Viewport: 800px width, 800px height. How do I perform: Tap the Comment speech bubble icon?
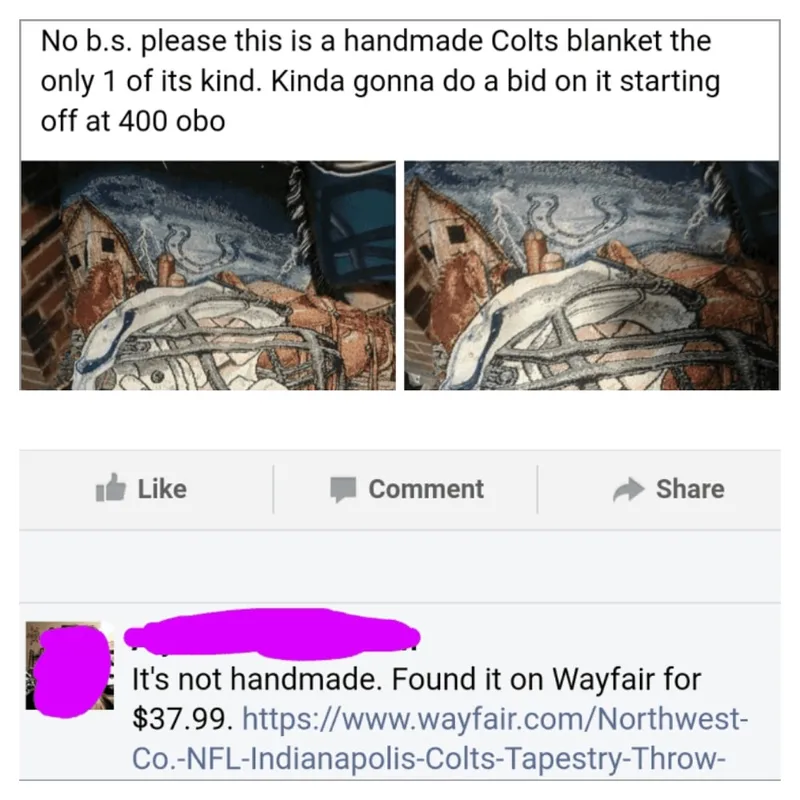[343, 489]
